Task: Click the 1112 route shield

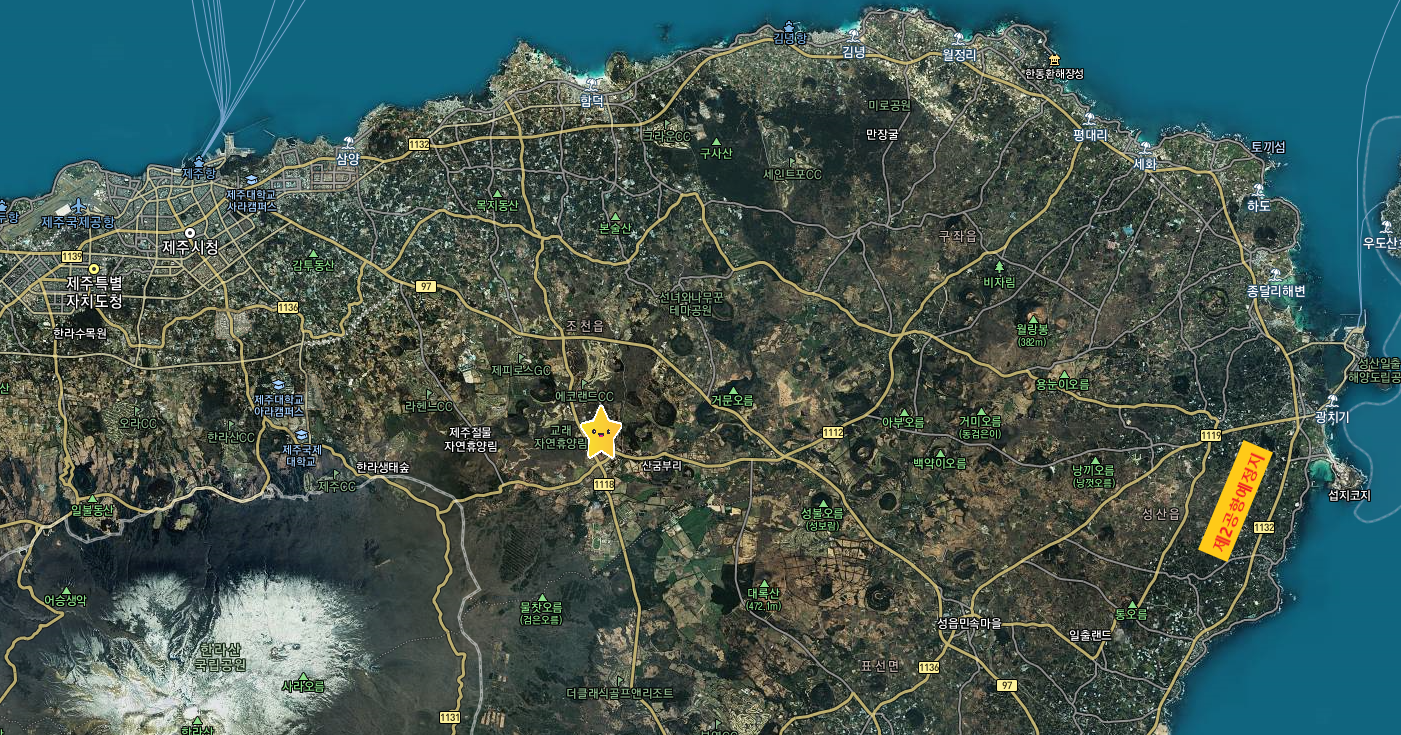Action: click(x=833, y=432)
